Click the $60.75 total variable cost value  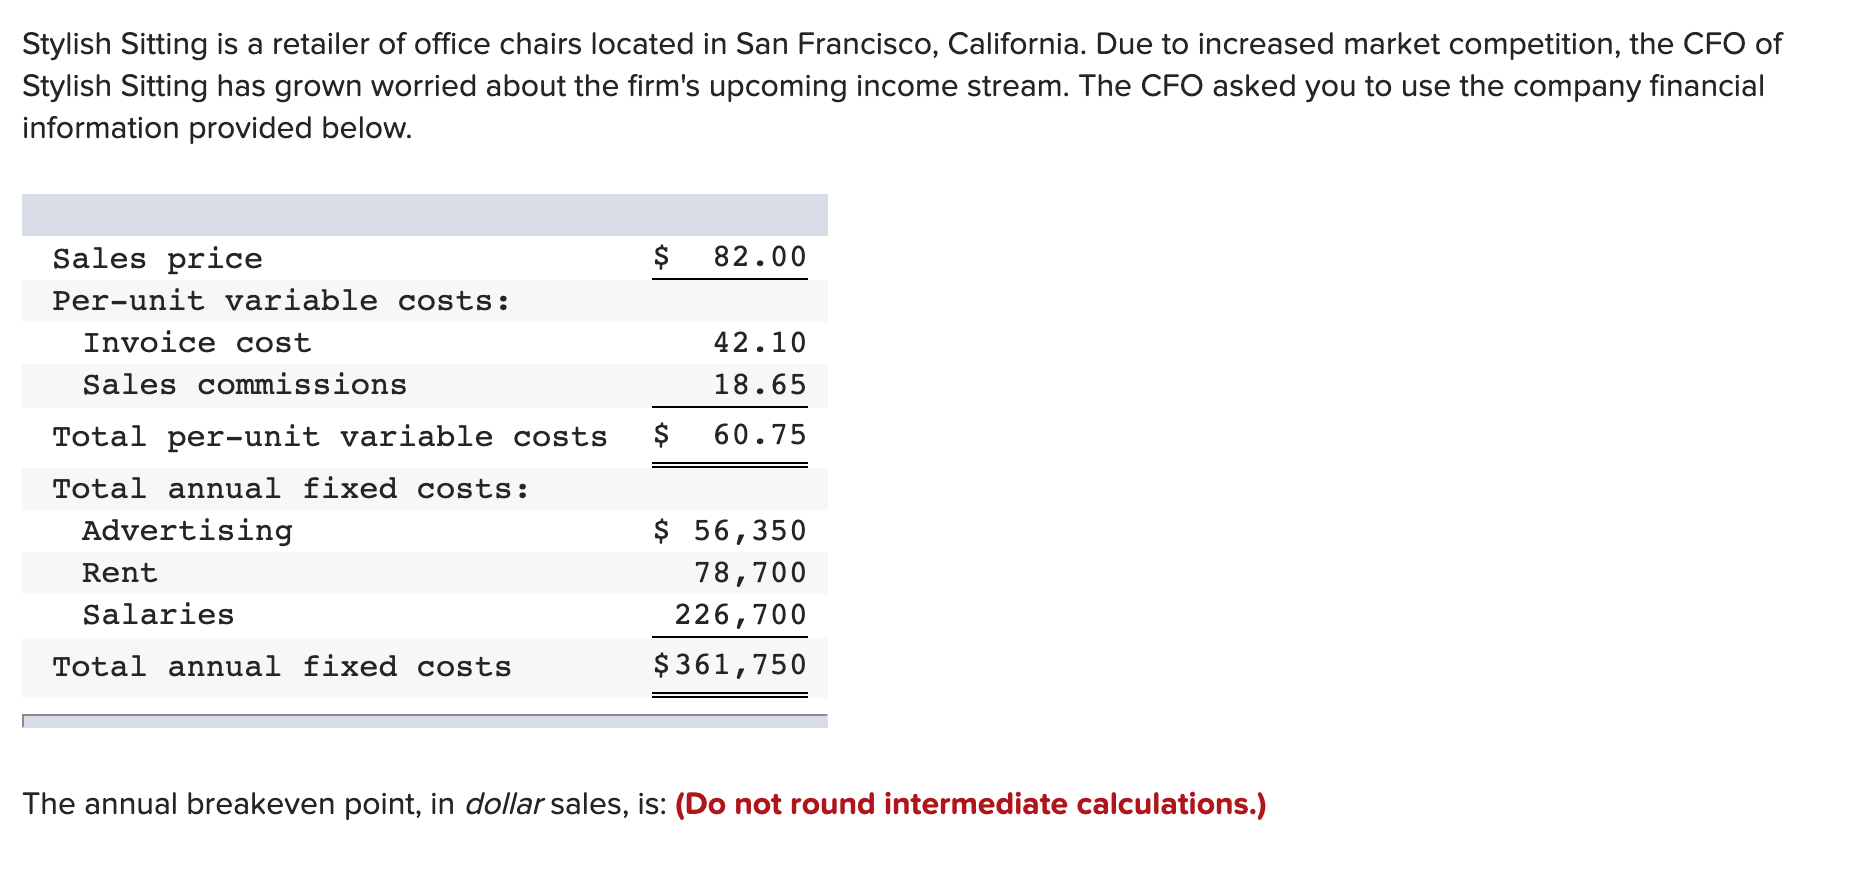[x=758, y=435]
